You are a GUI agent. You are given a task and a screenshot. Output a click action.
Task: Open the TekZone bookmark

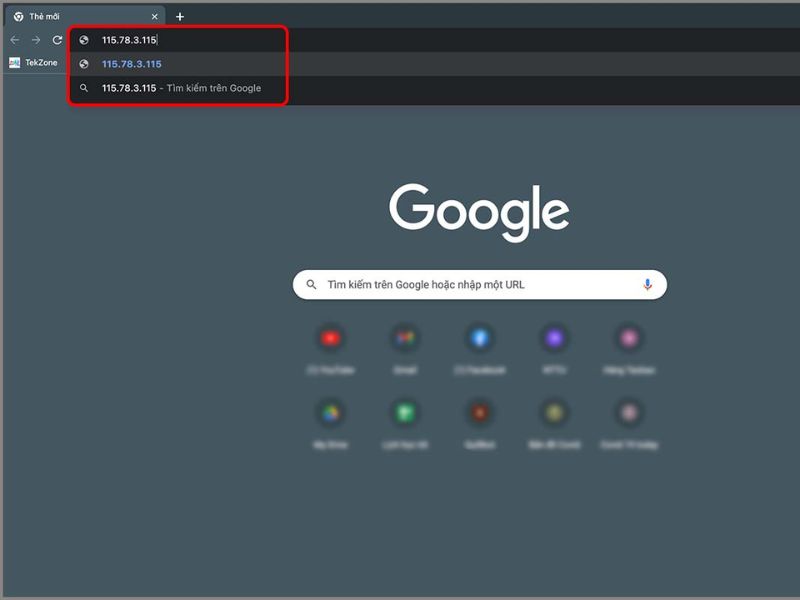(x=34, y=63)
